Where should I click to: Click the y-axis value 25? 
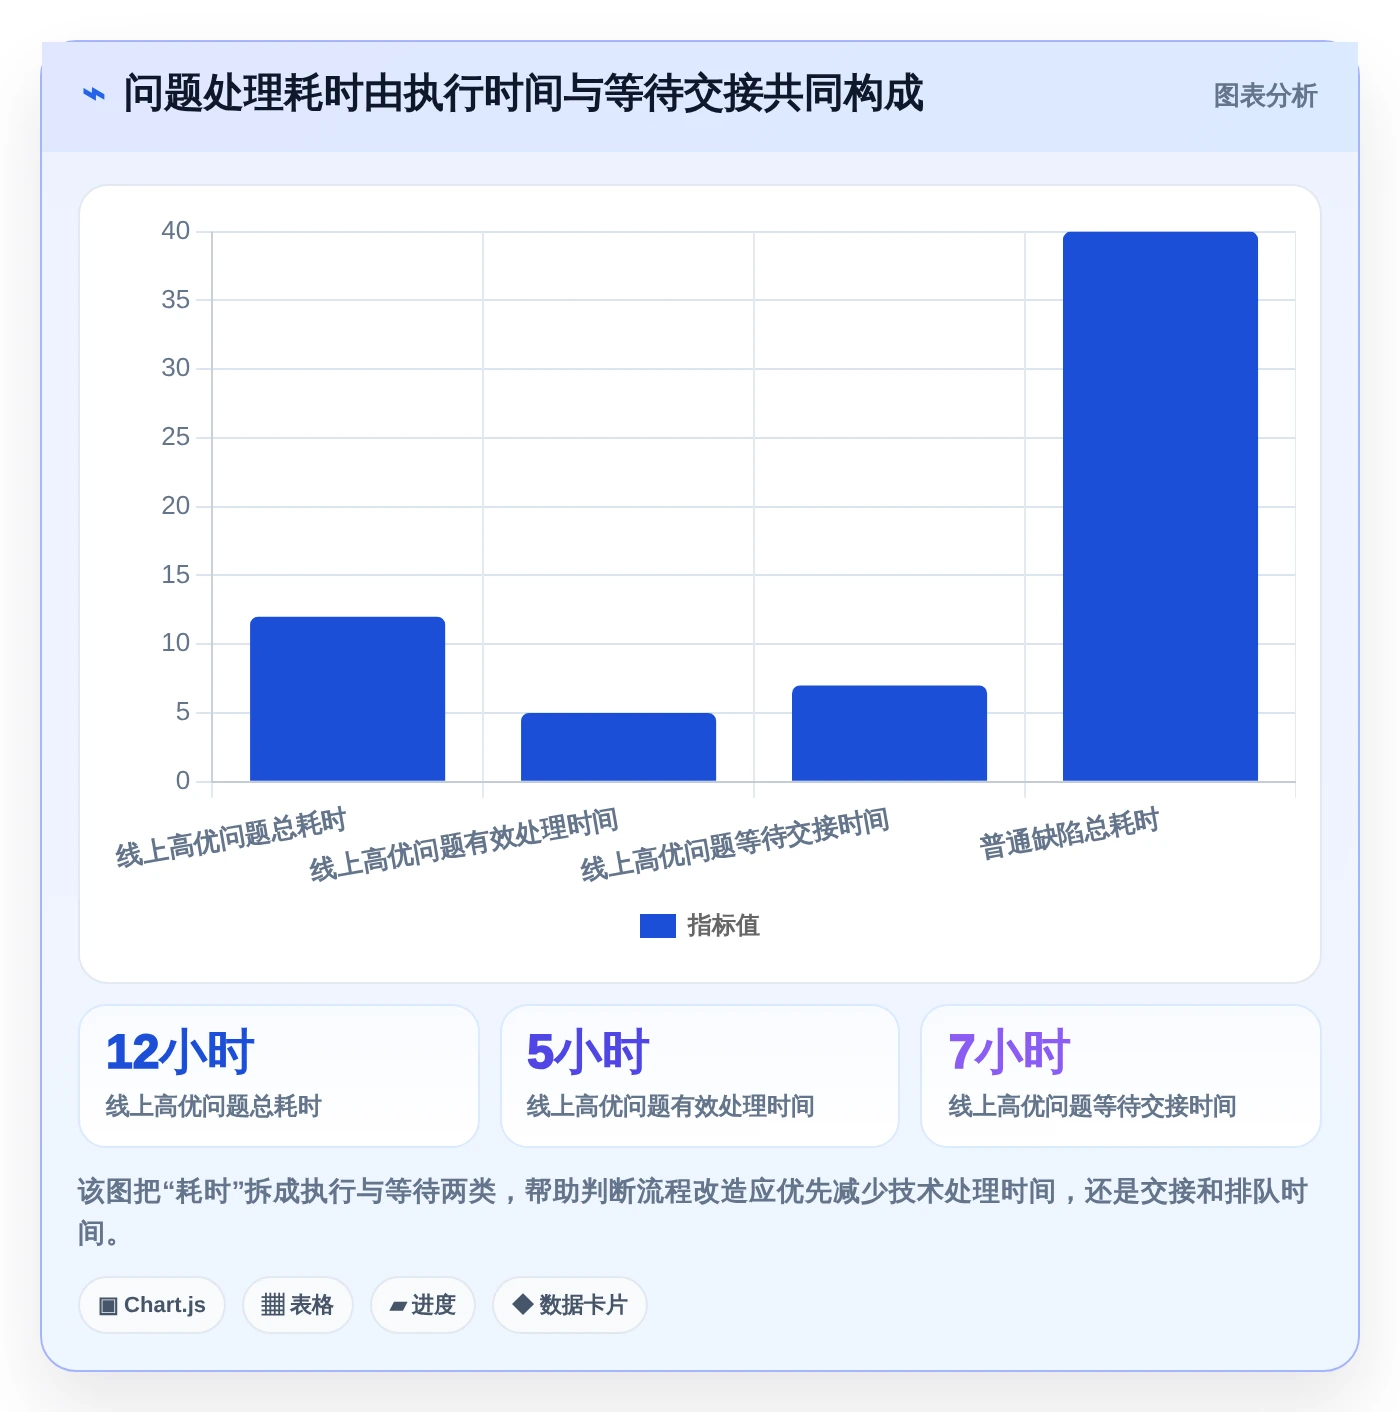click(x=176, y=437)
